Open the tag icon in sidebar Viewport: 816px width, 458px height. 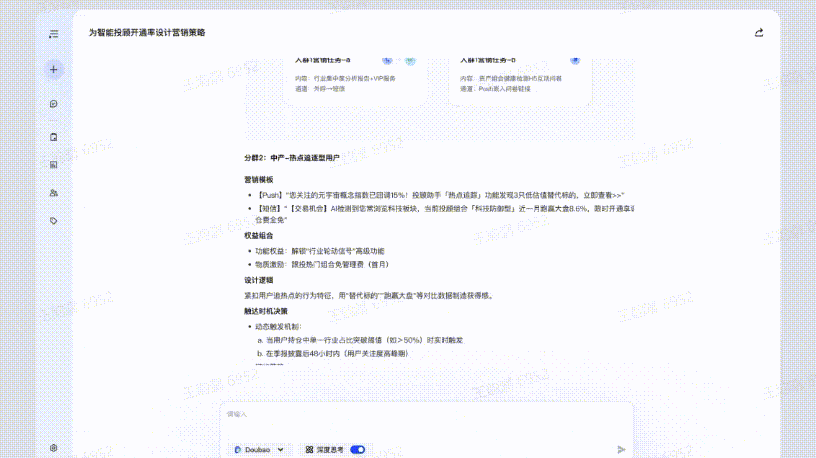point(54,221)
